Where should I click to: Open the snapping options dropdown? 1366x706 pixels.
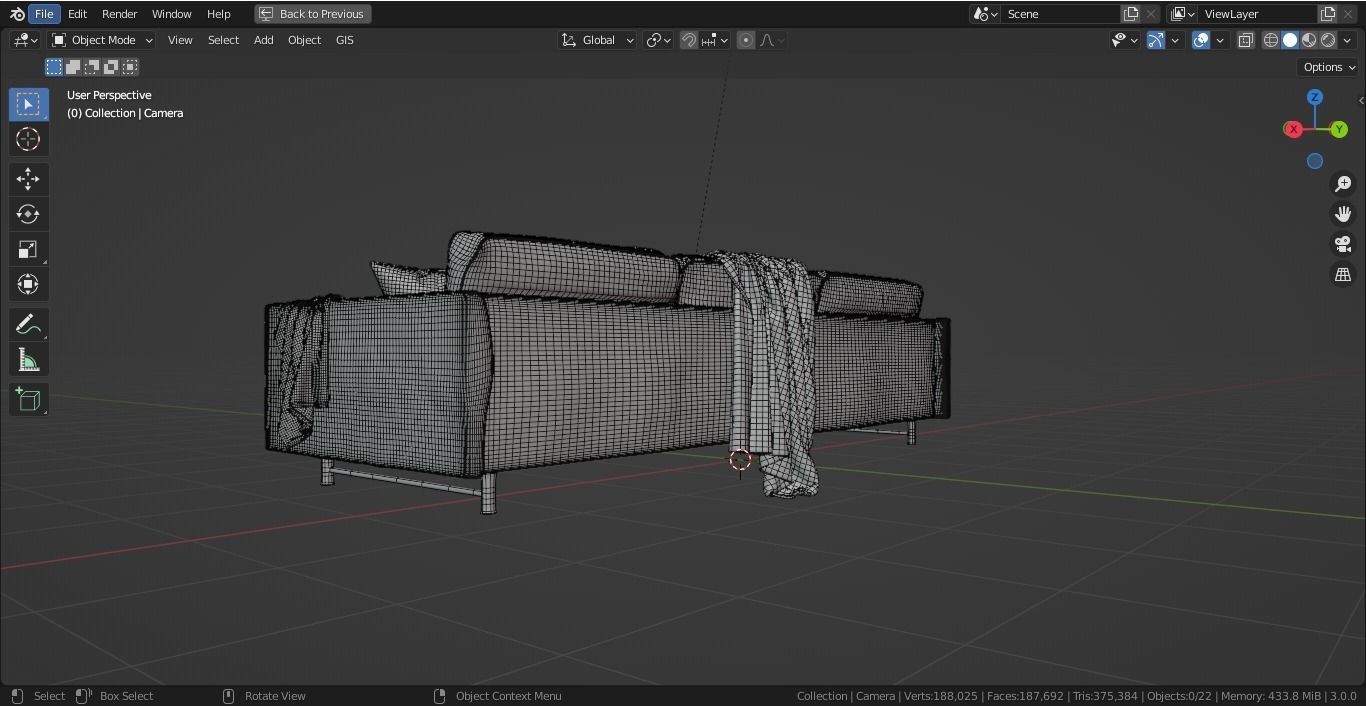coord(714,40)
